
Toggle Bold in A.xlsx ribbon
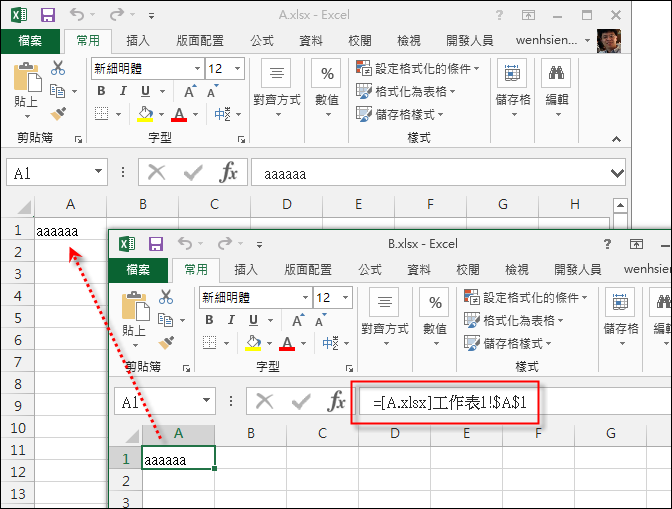pos(101,91)
